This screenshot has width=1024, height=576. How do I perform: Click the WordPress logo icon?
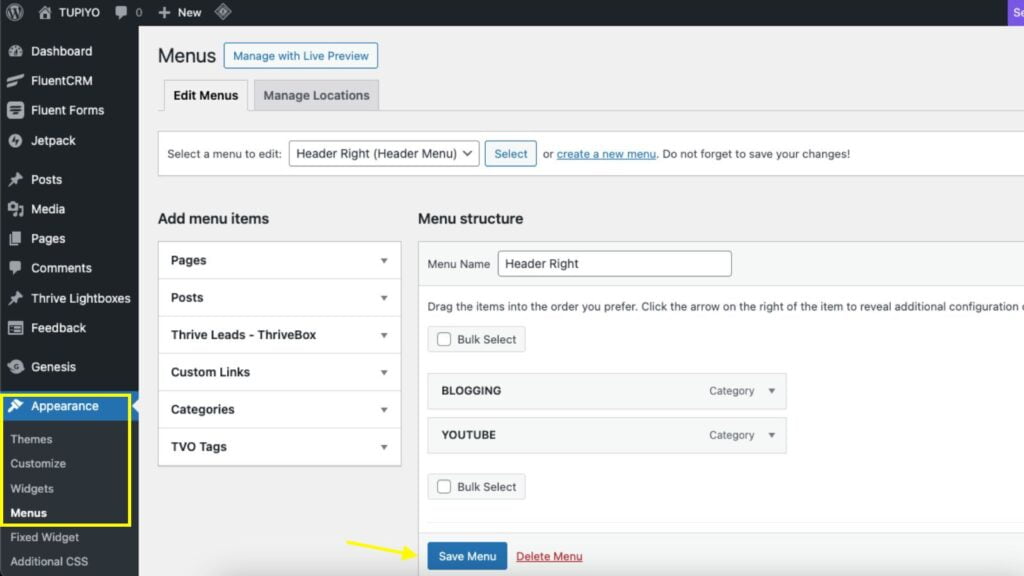coord(14,12)
